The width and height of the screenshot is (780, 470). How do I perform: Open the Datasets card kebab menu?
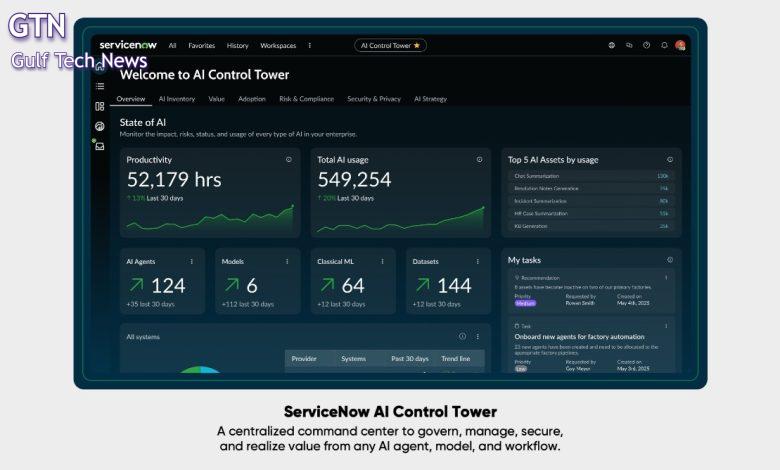click(x=477, y=261)
